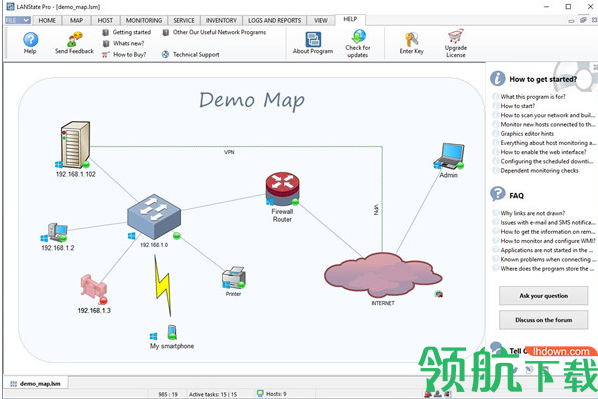The height and width of the screenshot is (399, 598).
Task: Switch to the VIEW ribbon tab
Action: [321, 21]
